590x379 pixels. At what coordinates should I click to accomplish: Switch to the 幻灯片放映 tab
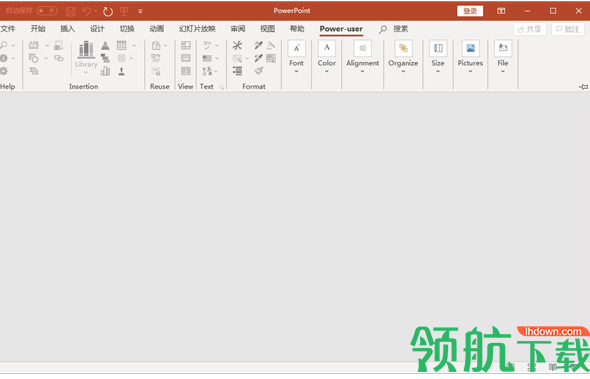(197, 29)
